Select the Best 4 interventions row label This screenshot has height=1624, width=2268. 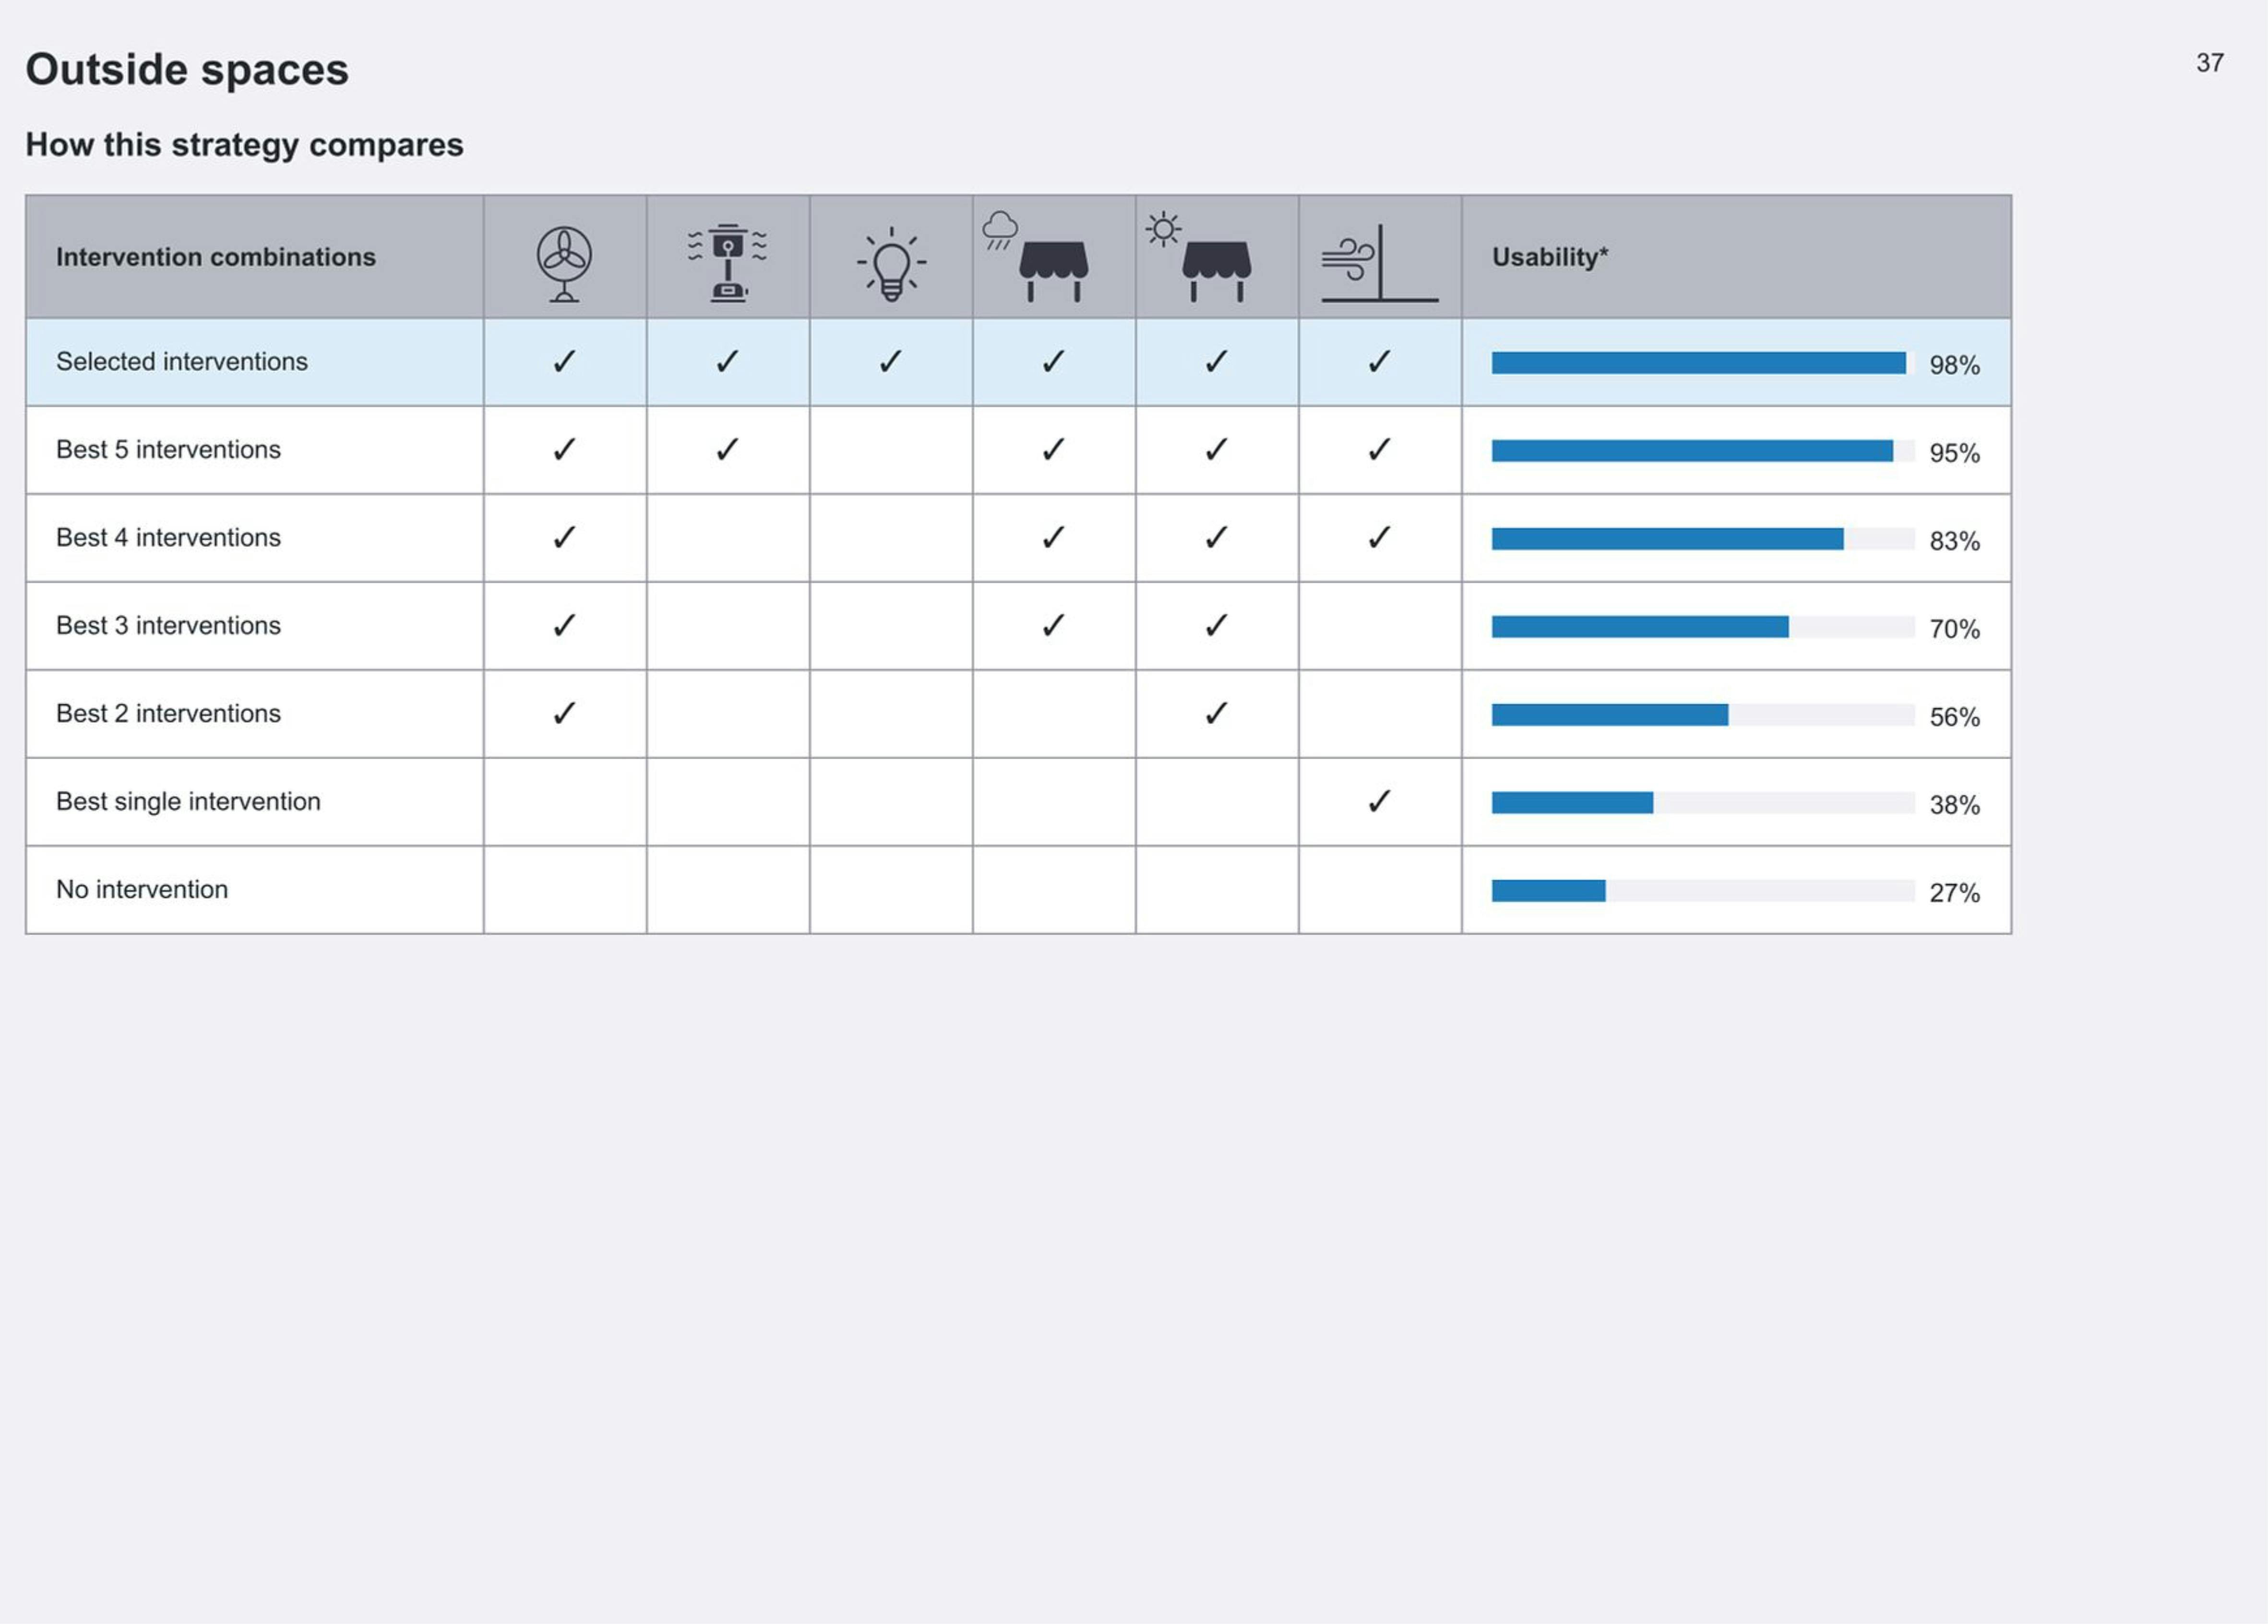click(x=168, y=538)
